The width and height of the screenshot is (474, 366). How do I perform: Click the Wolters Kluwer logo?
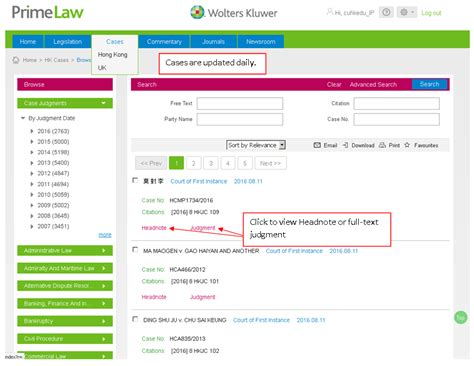(x=234, y=13)
